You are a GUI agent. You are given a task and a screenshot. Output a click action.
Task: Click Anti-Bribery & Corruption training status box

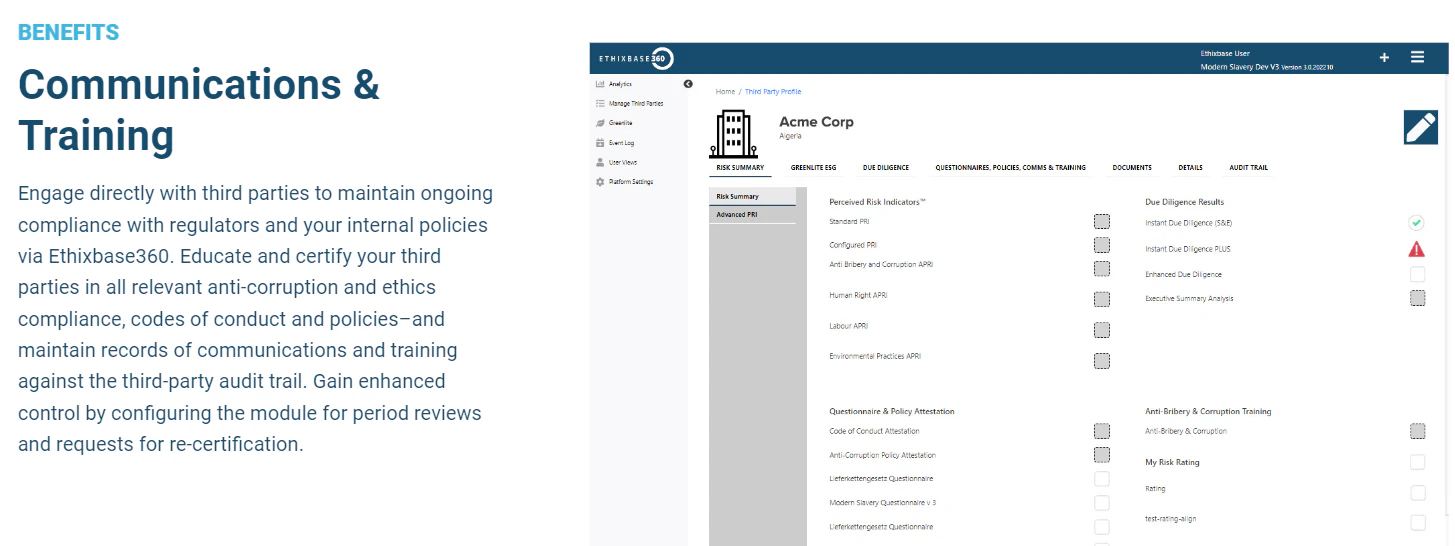pos(1417,431)
